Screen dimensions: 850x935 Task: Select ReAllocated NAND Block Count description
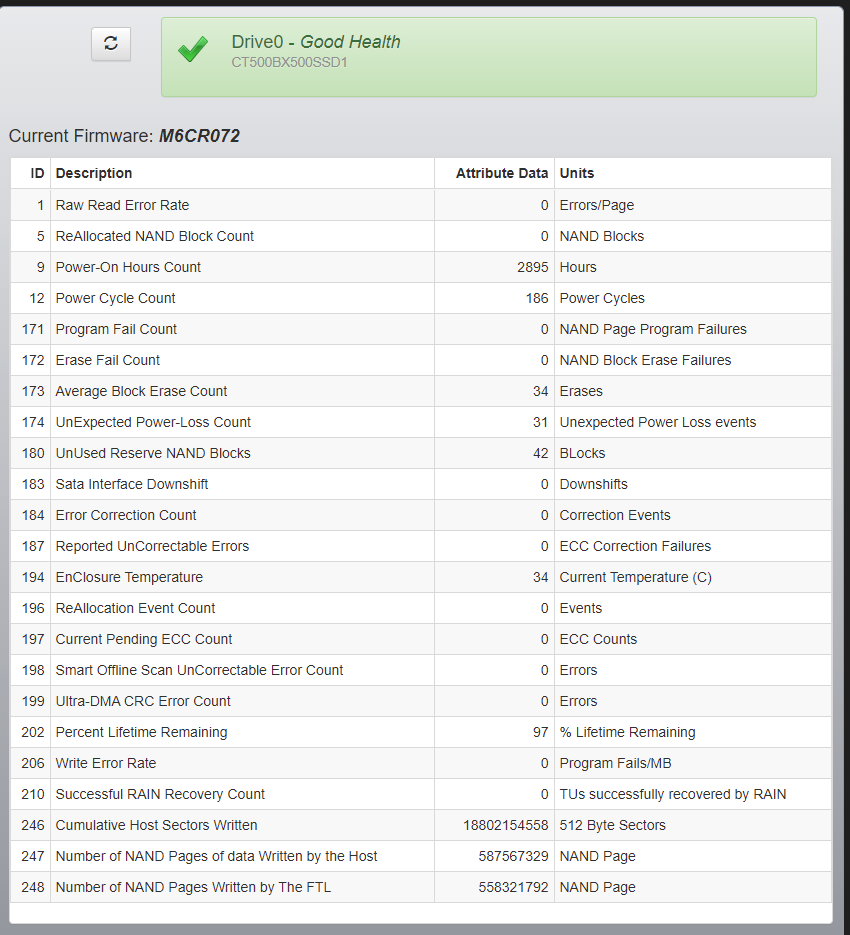(x=154, y=236)
